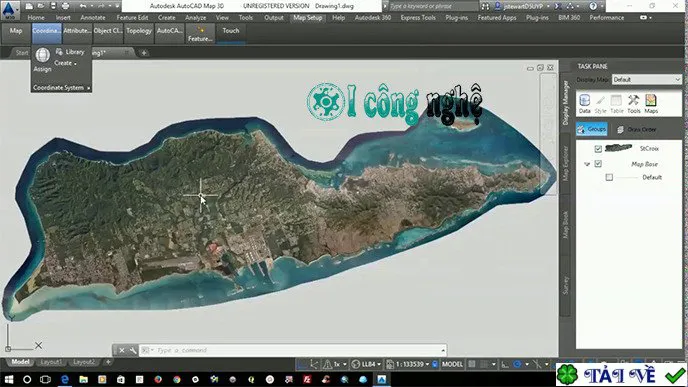Click the Groups button in Task Pane
The width and height of the screenshot is (688, 387).
(x=592, y=129)
